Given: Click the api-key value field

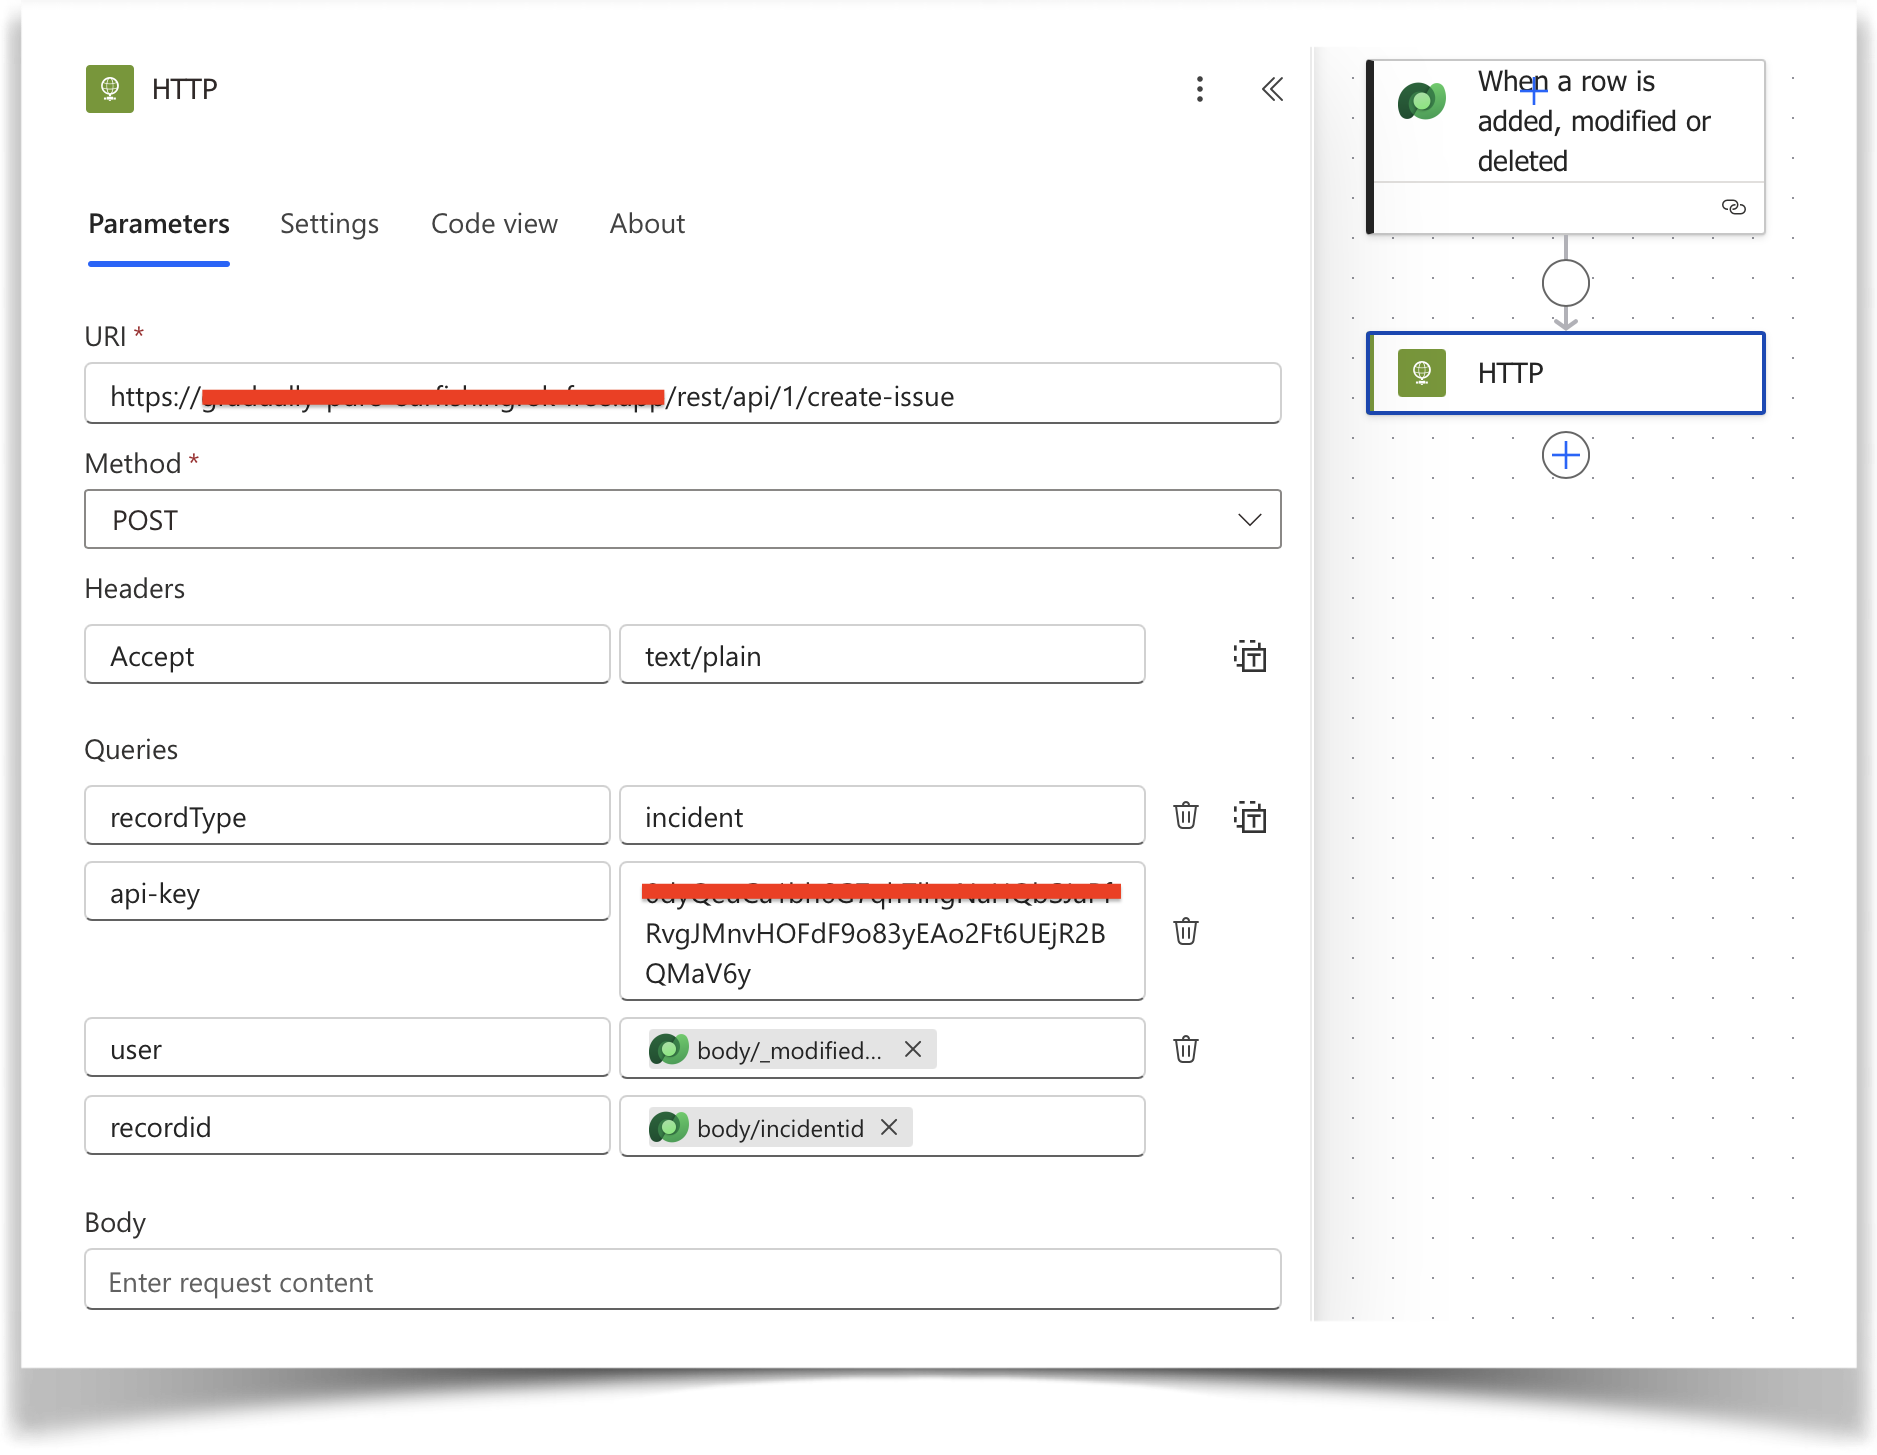Looking at the screenshot, I should (x=882, y=931).
